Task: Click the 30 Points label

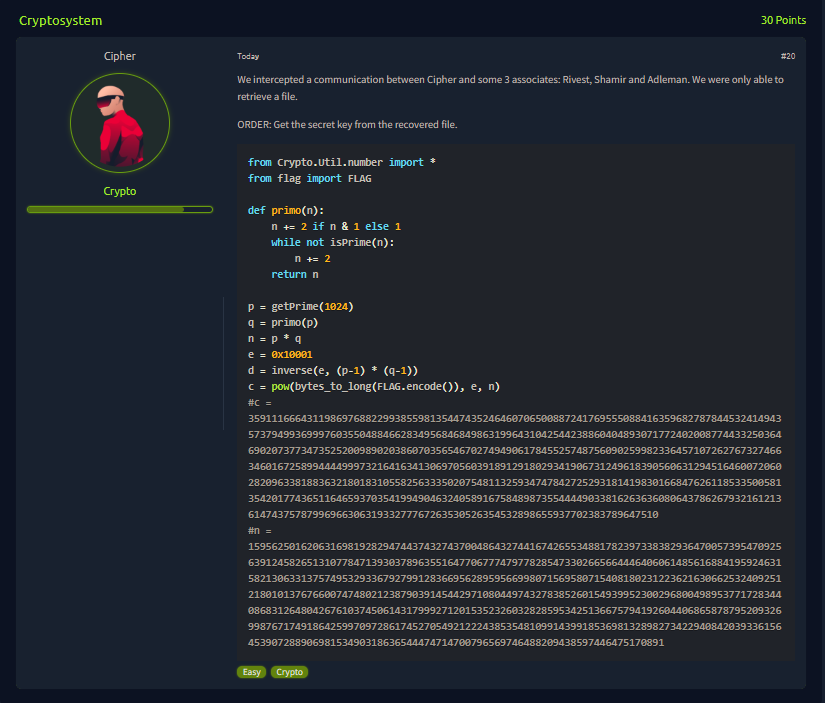Action: coord(783,20)
